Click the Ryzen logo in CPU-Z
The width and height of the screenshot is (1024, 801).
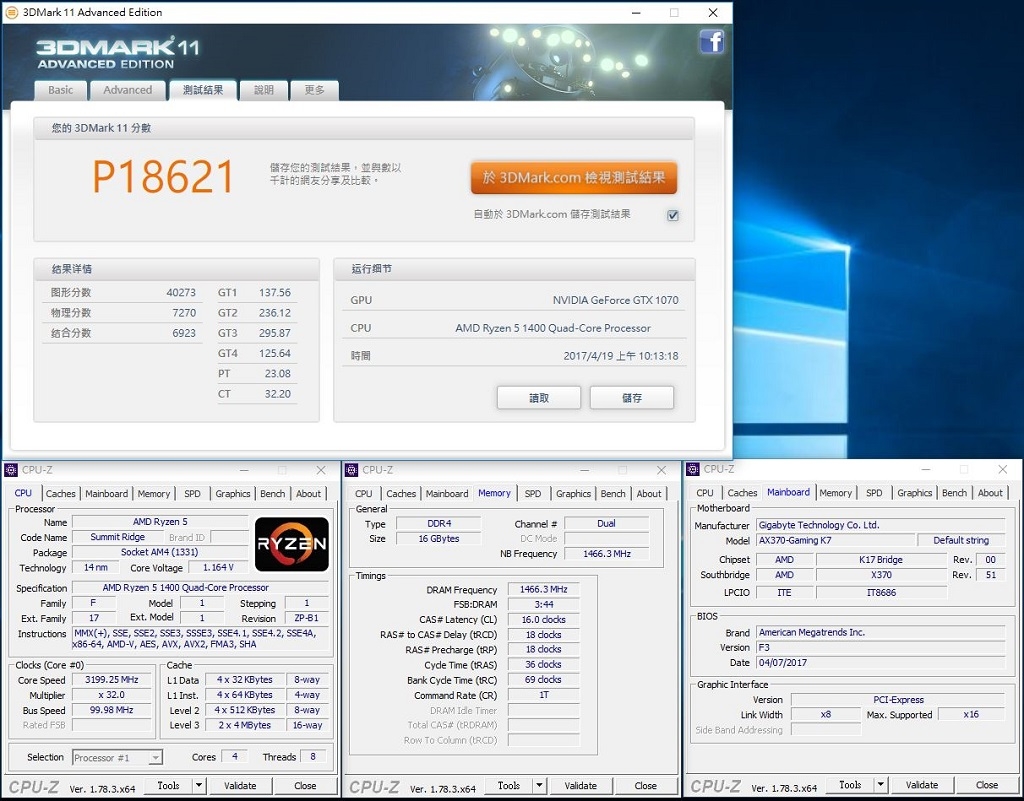(x=291, y=544)
